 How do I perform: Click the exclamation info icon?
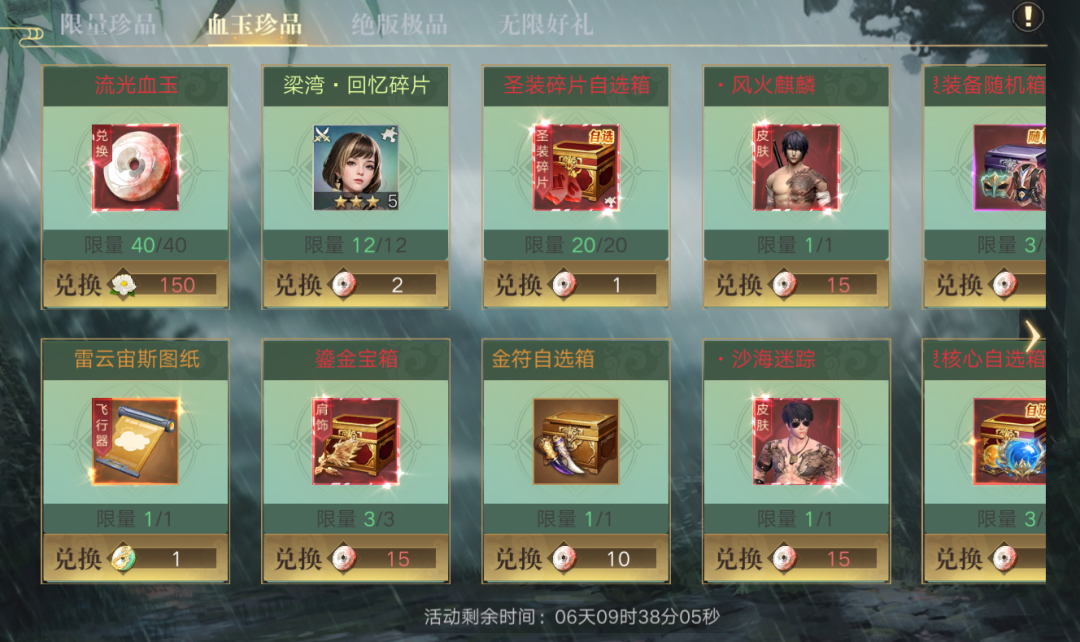pyautogui.click(x=1028, y=17)
